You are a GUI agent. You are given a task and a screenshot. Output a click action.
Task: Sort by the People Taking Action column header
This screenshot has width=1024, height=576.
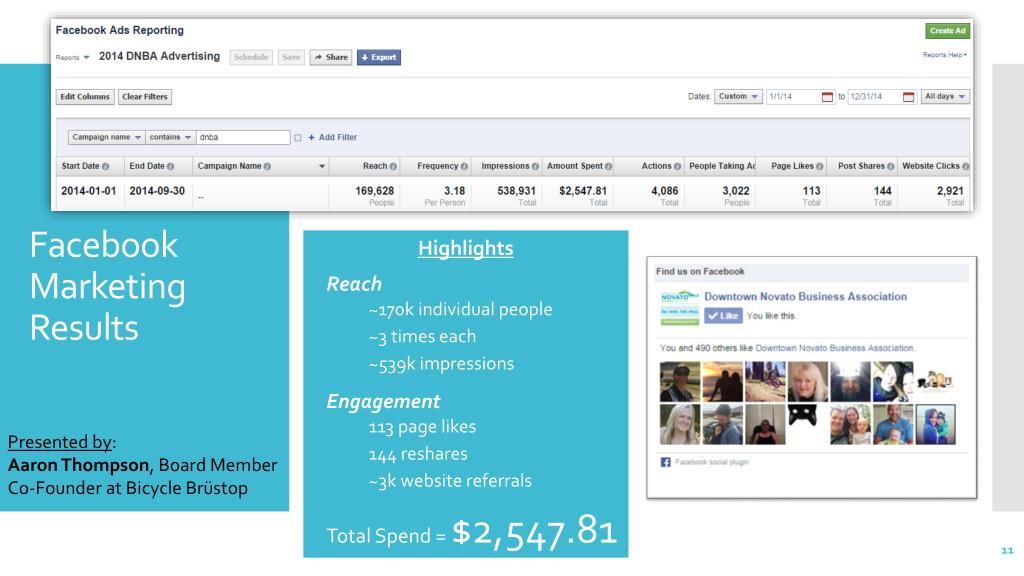[x=722, y=166]
